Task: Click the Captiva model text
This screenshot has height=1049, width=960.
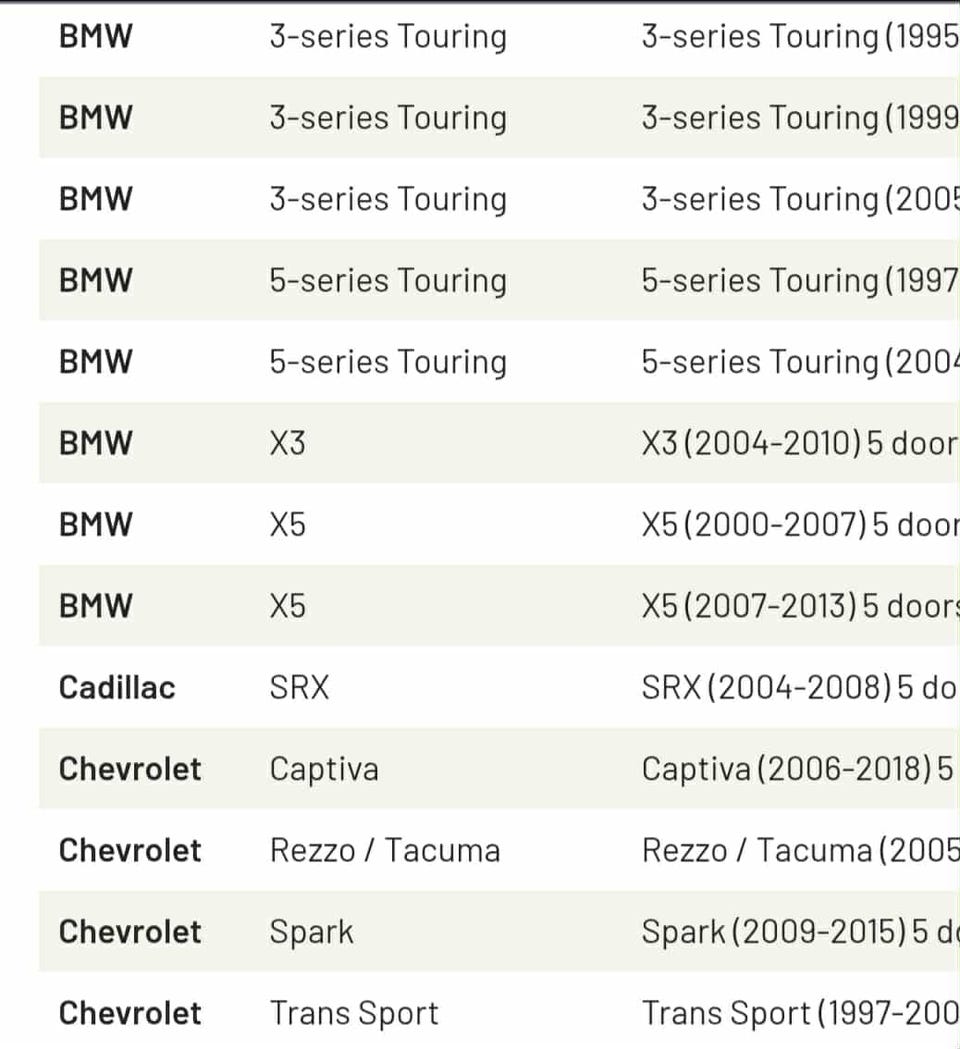Action: tap(324, 769)
